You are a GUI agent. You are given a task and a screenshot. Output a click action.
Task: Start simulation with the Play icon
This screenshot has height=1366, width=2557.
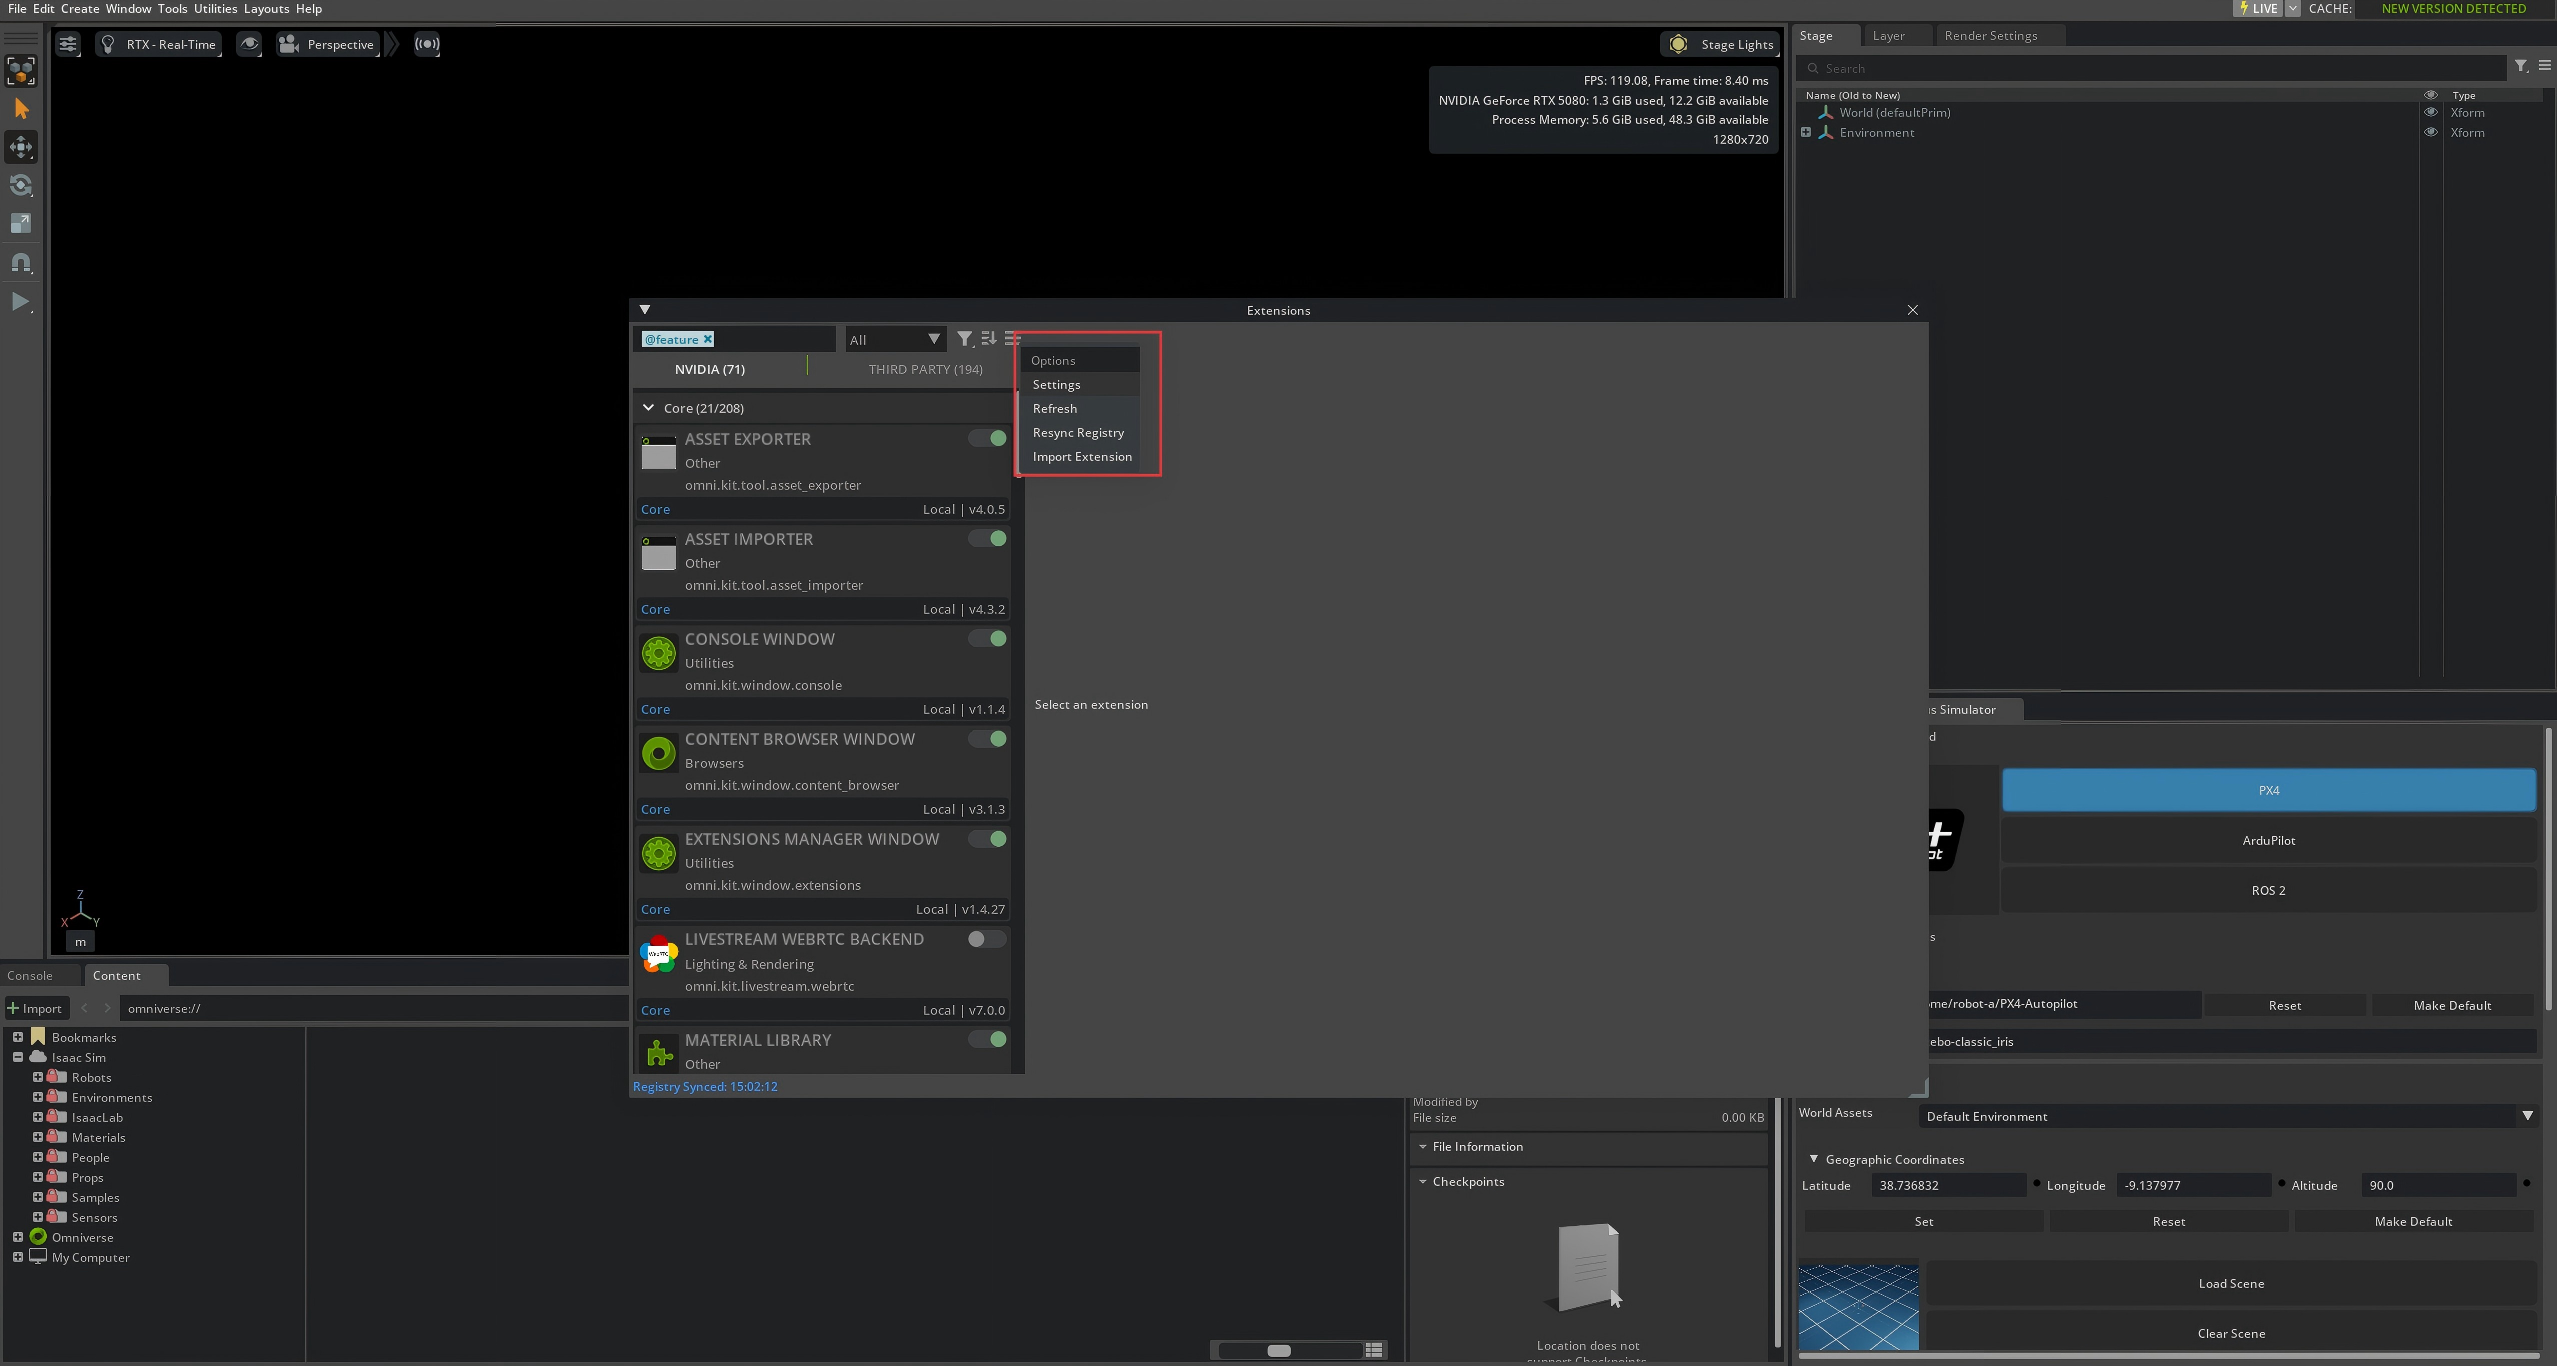[21, 301]
